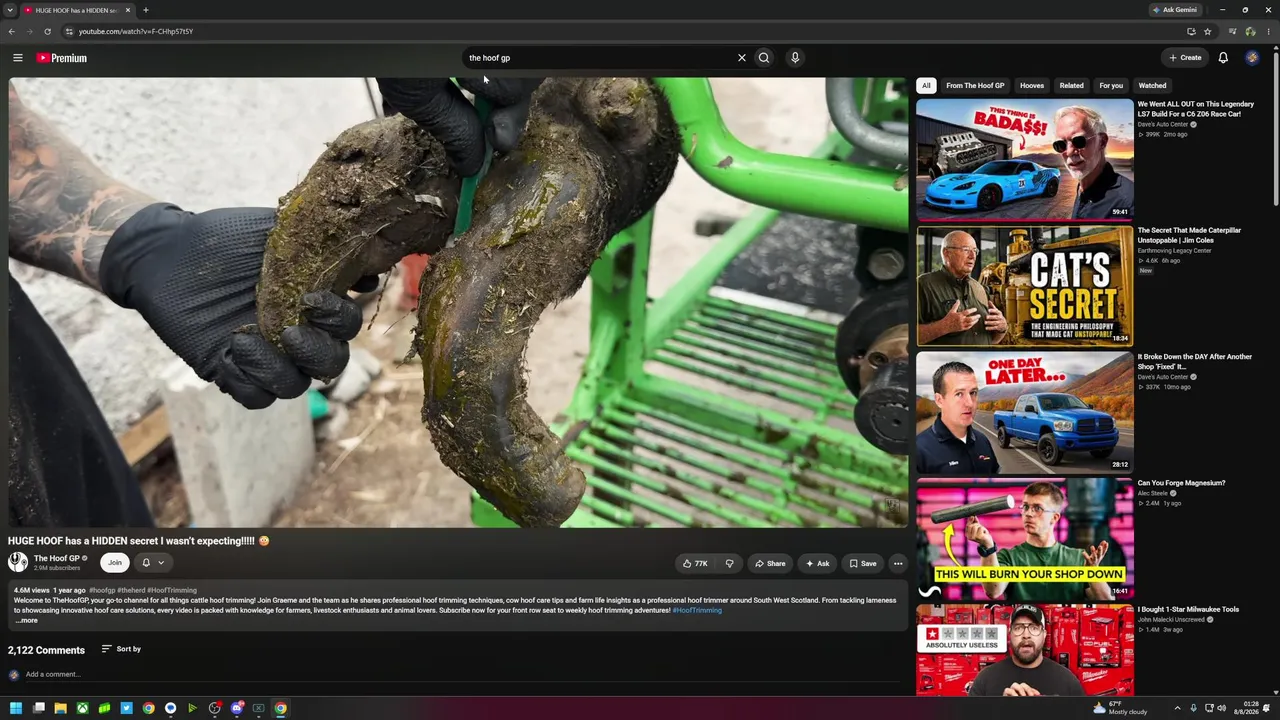This screenshot has width=1280, height=720.
Task: Open the Create menu
Action: point(1185,58)
